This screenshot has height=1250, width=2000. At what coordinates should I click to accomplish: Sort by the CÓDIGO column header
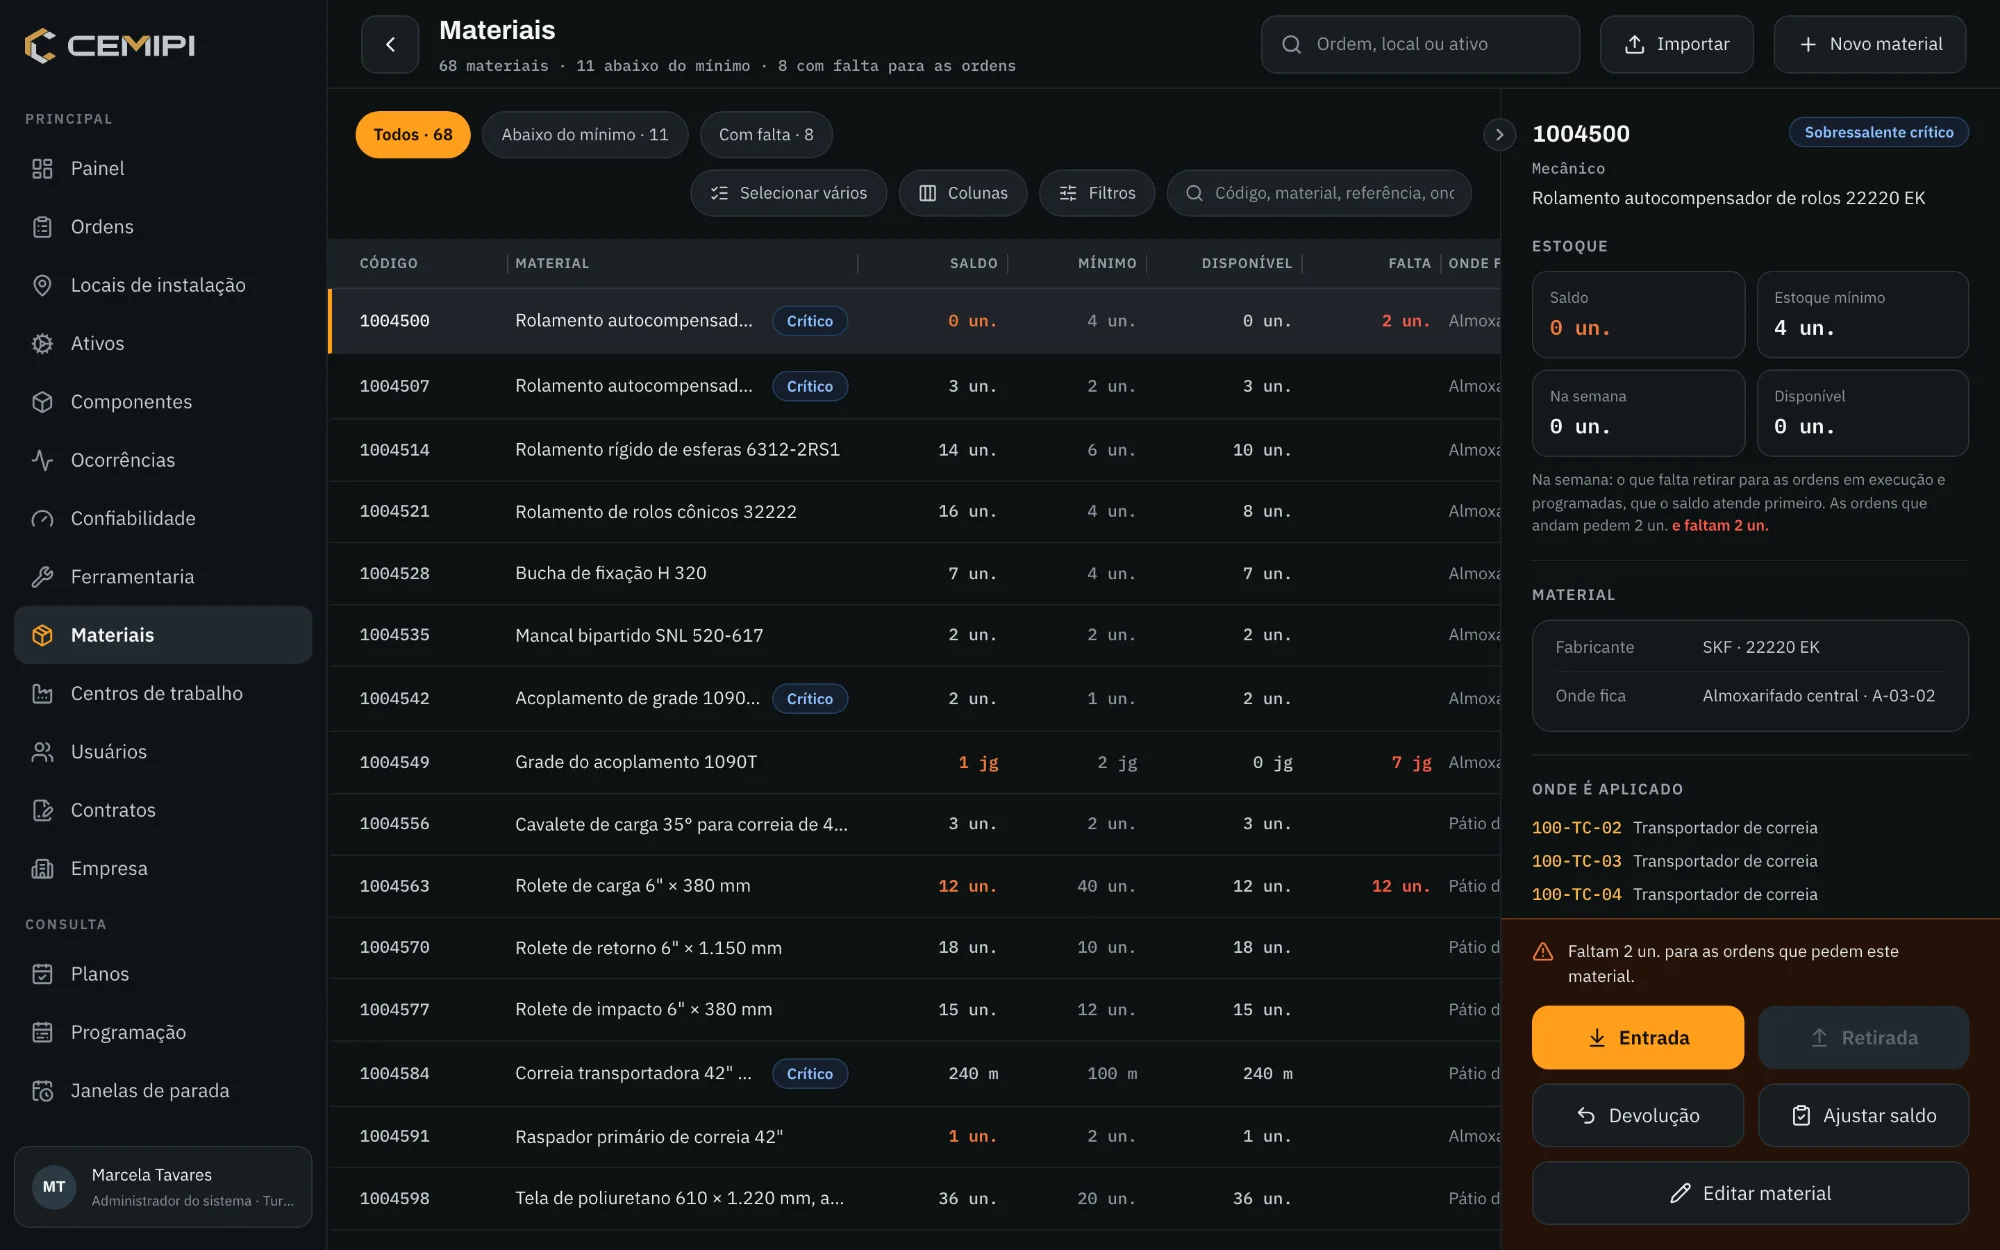(389, 263)
